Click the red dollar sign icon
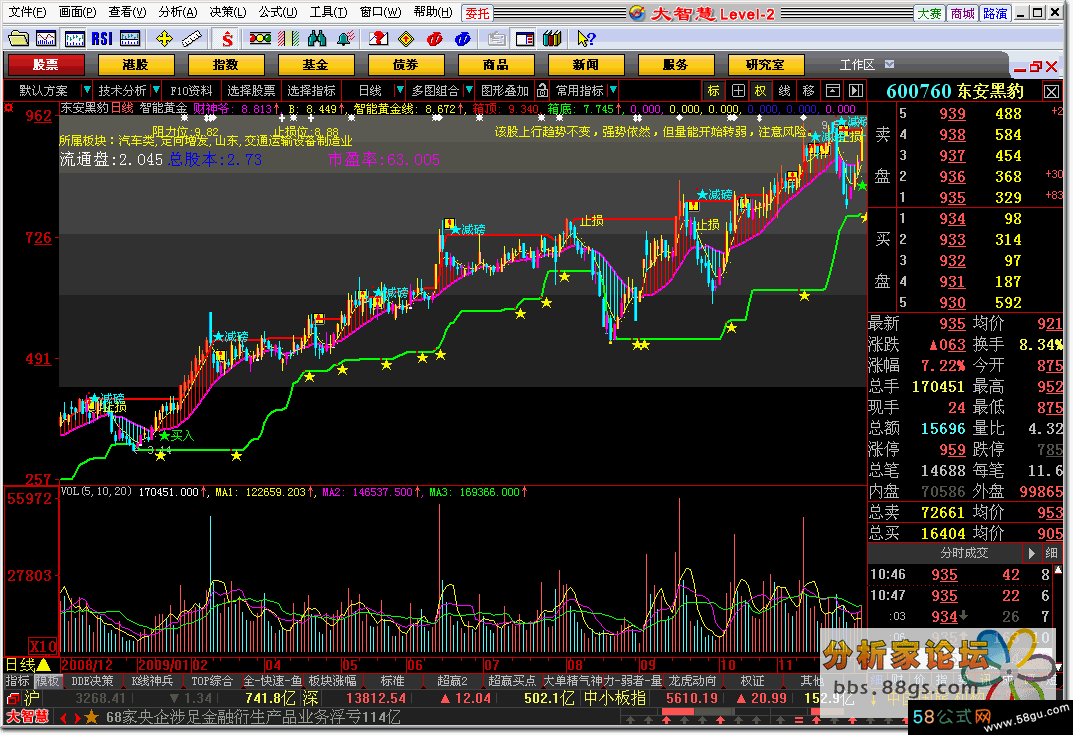 point(227,39)
